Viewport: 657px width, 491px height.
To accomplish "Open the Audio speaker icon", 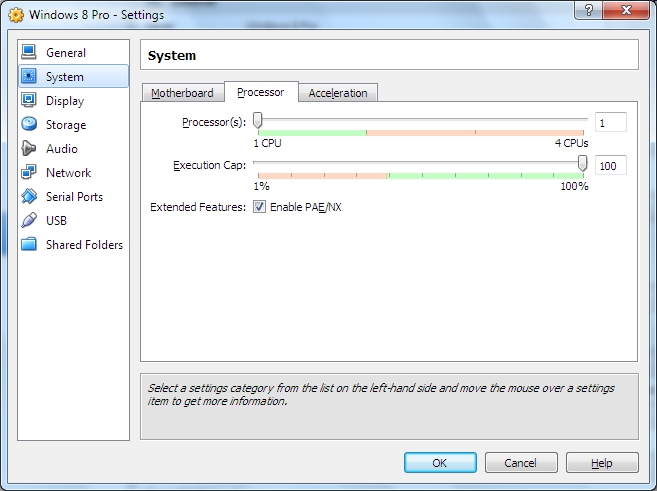I will pyautogui.click(x=29, y=148).
